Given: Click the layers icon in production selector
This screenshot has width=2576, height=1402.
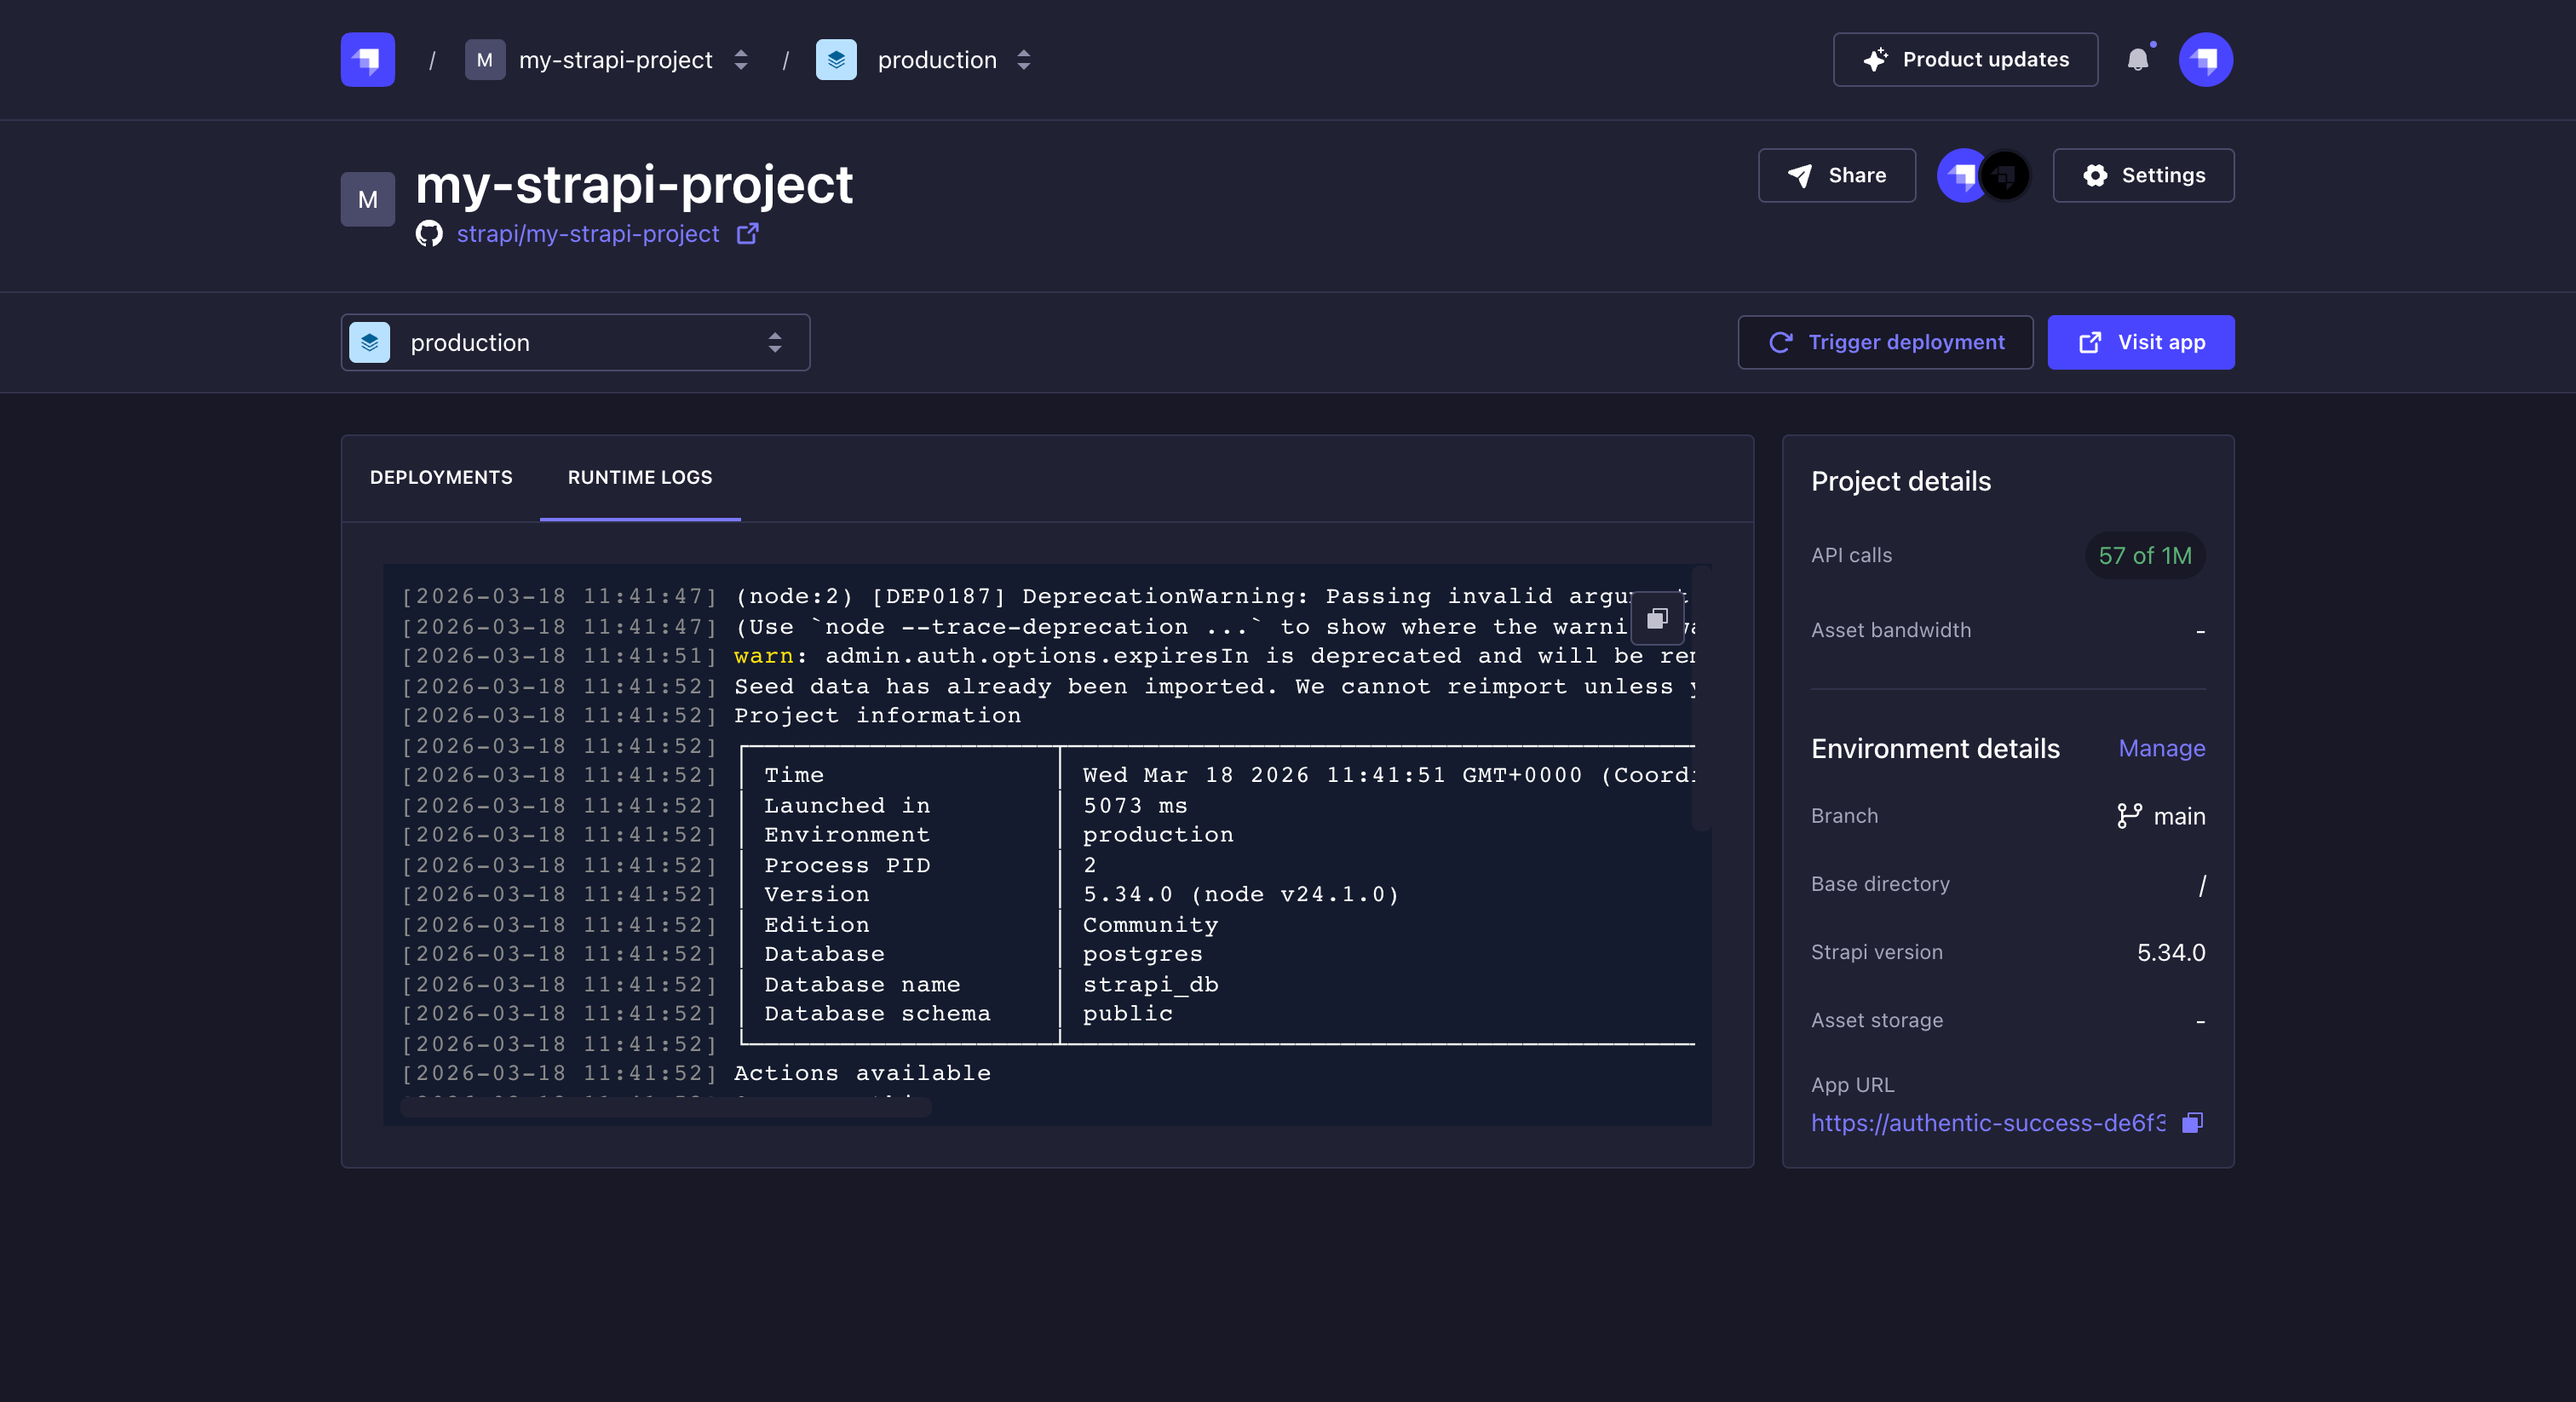Looking at the screenshot, I should click(369, 342).
